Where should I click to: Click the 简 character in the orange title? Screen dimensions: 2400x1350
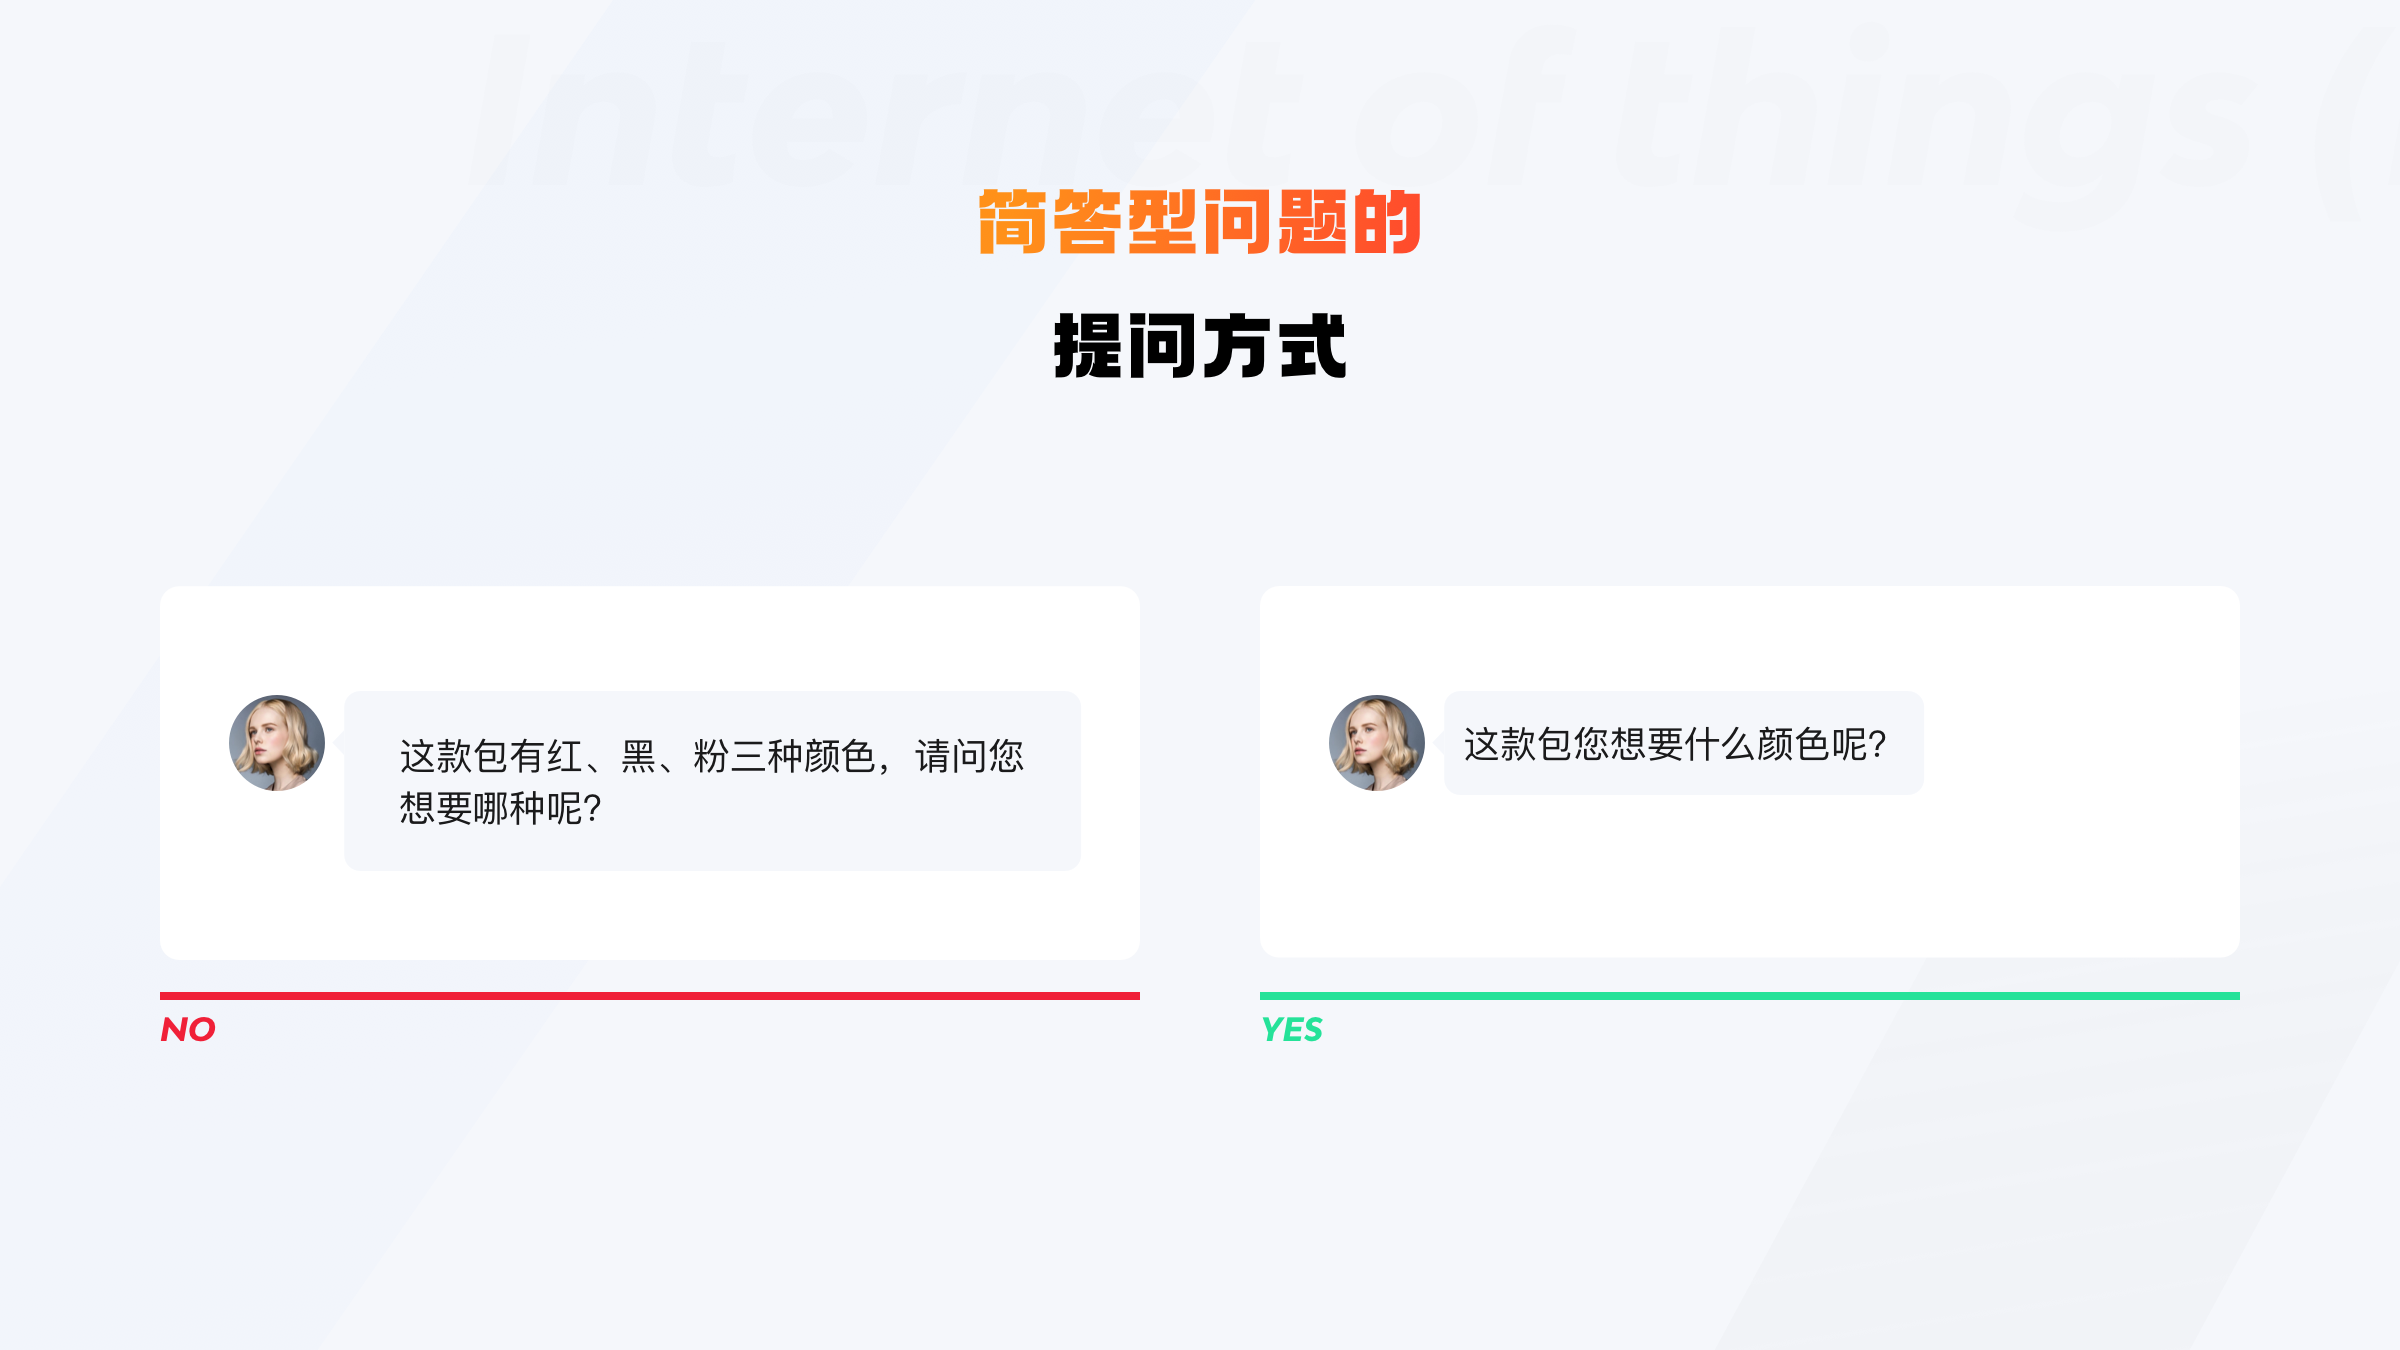[x=1013, y=222]
